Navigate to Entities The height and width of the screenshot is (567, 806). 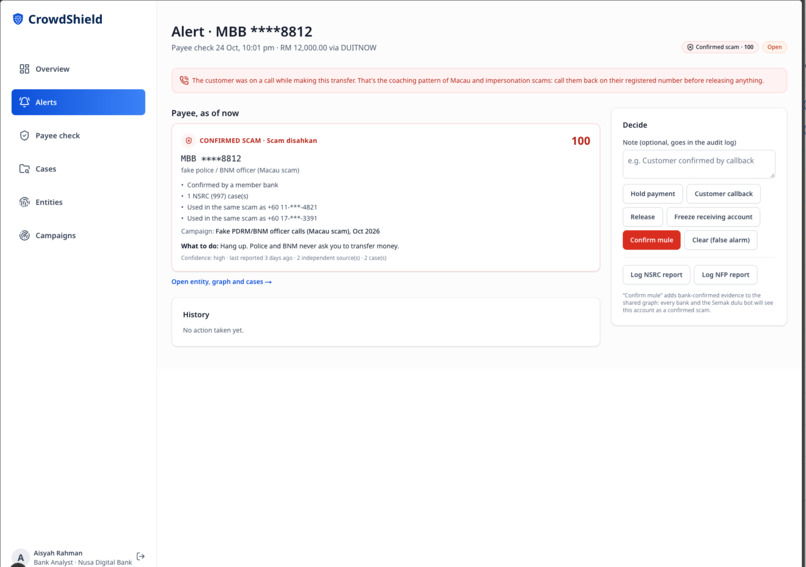click(x=78, y=202)
